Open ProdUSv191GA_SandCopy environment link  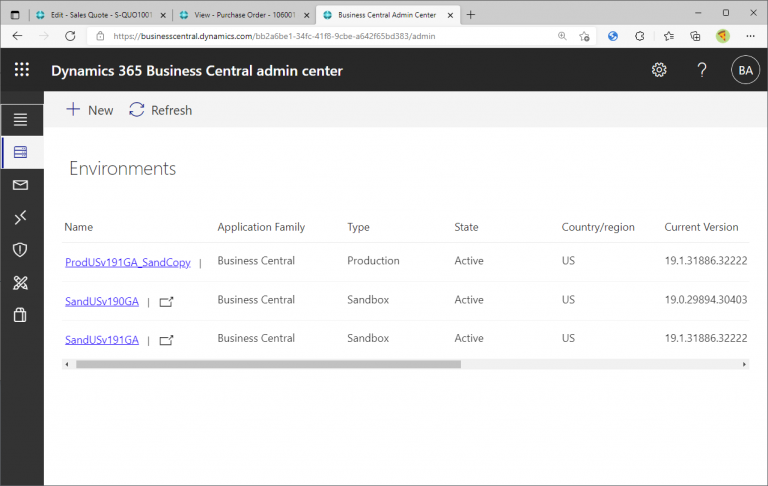click(x=127, y=262)
